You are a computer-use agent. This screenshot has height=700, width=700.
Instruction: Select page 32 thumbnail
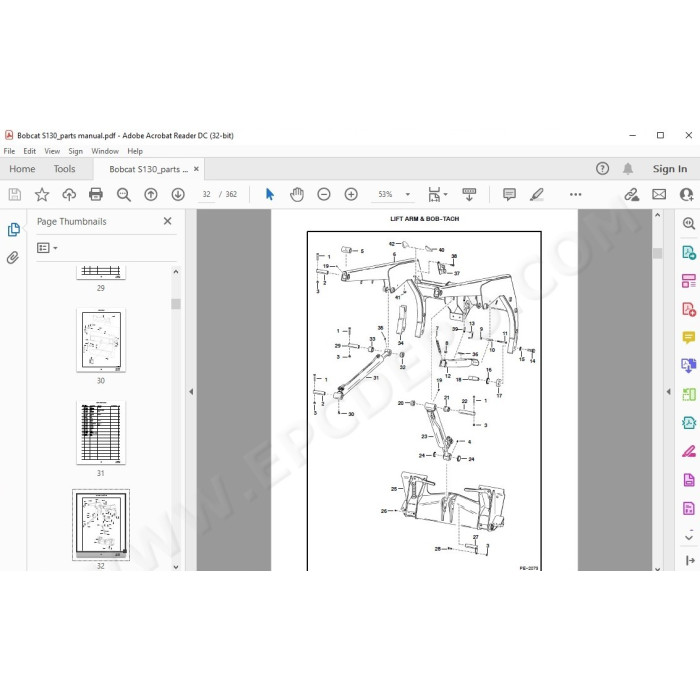tap(101, 525)
